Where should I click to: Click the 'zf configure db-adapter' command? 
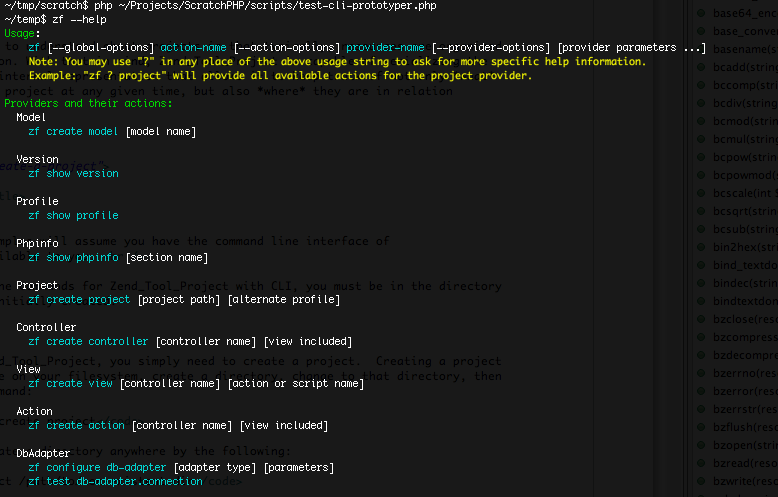tap(98, 467)
